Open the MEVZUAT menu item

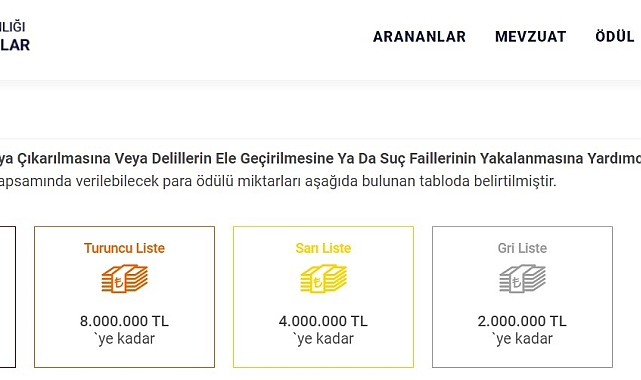[531, 37]
